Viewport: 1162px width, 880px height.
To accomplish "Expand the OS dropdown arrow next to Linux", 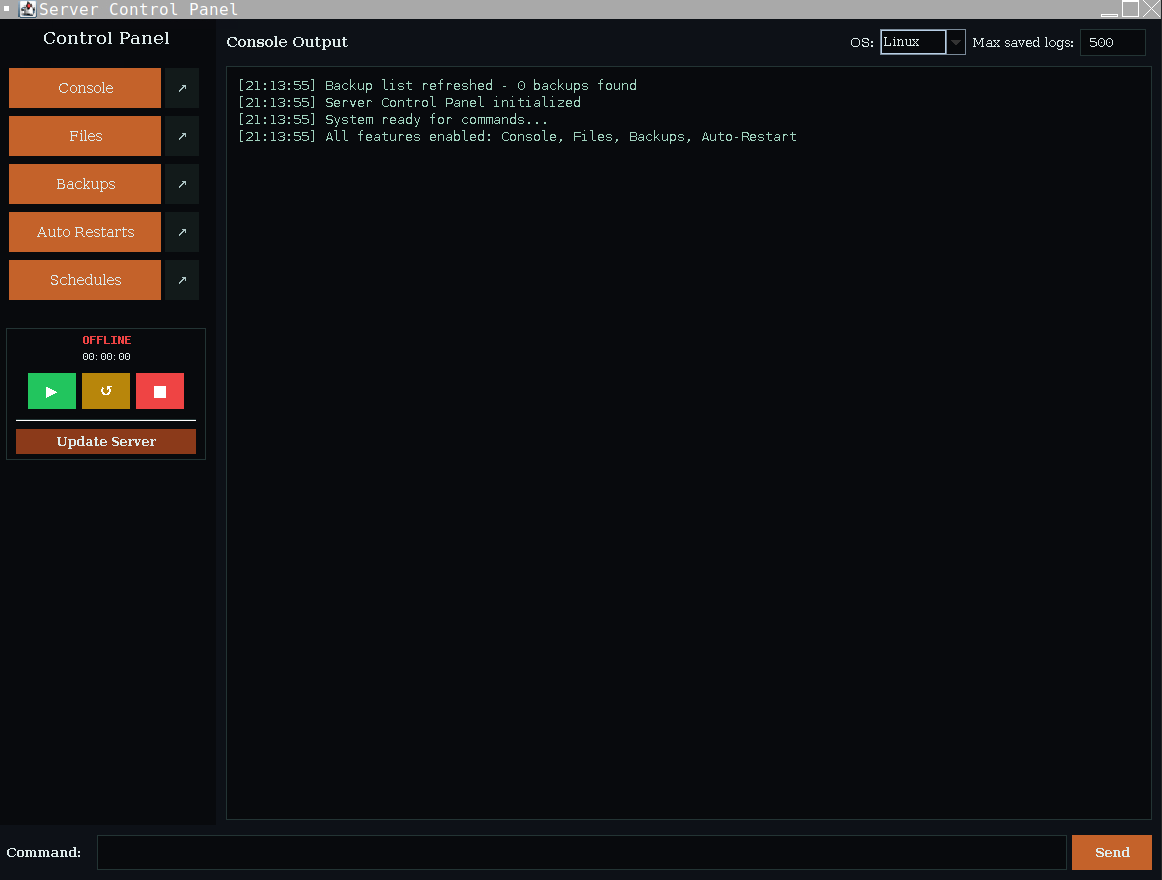I will [x=956, y=42].
